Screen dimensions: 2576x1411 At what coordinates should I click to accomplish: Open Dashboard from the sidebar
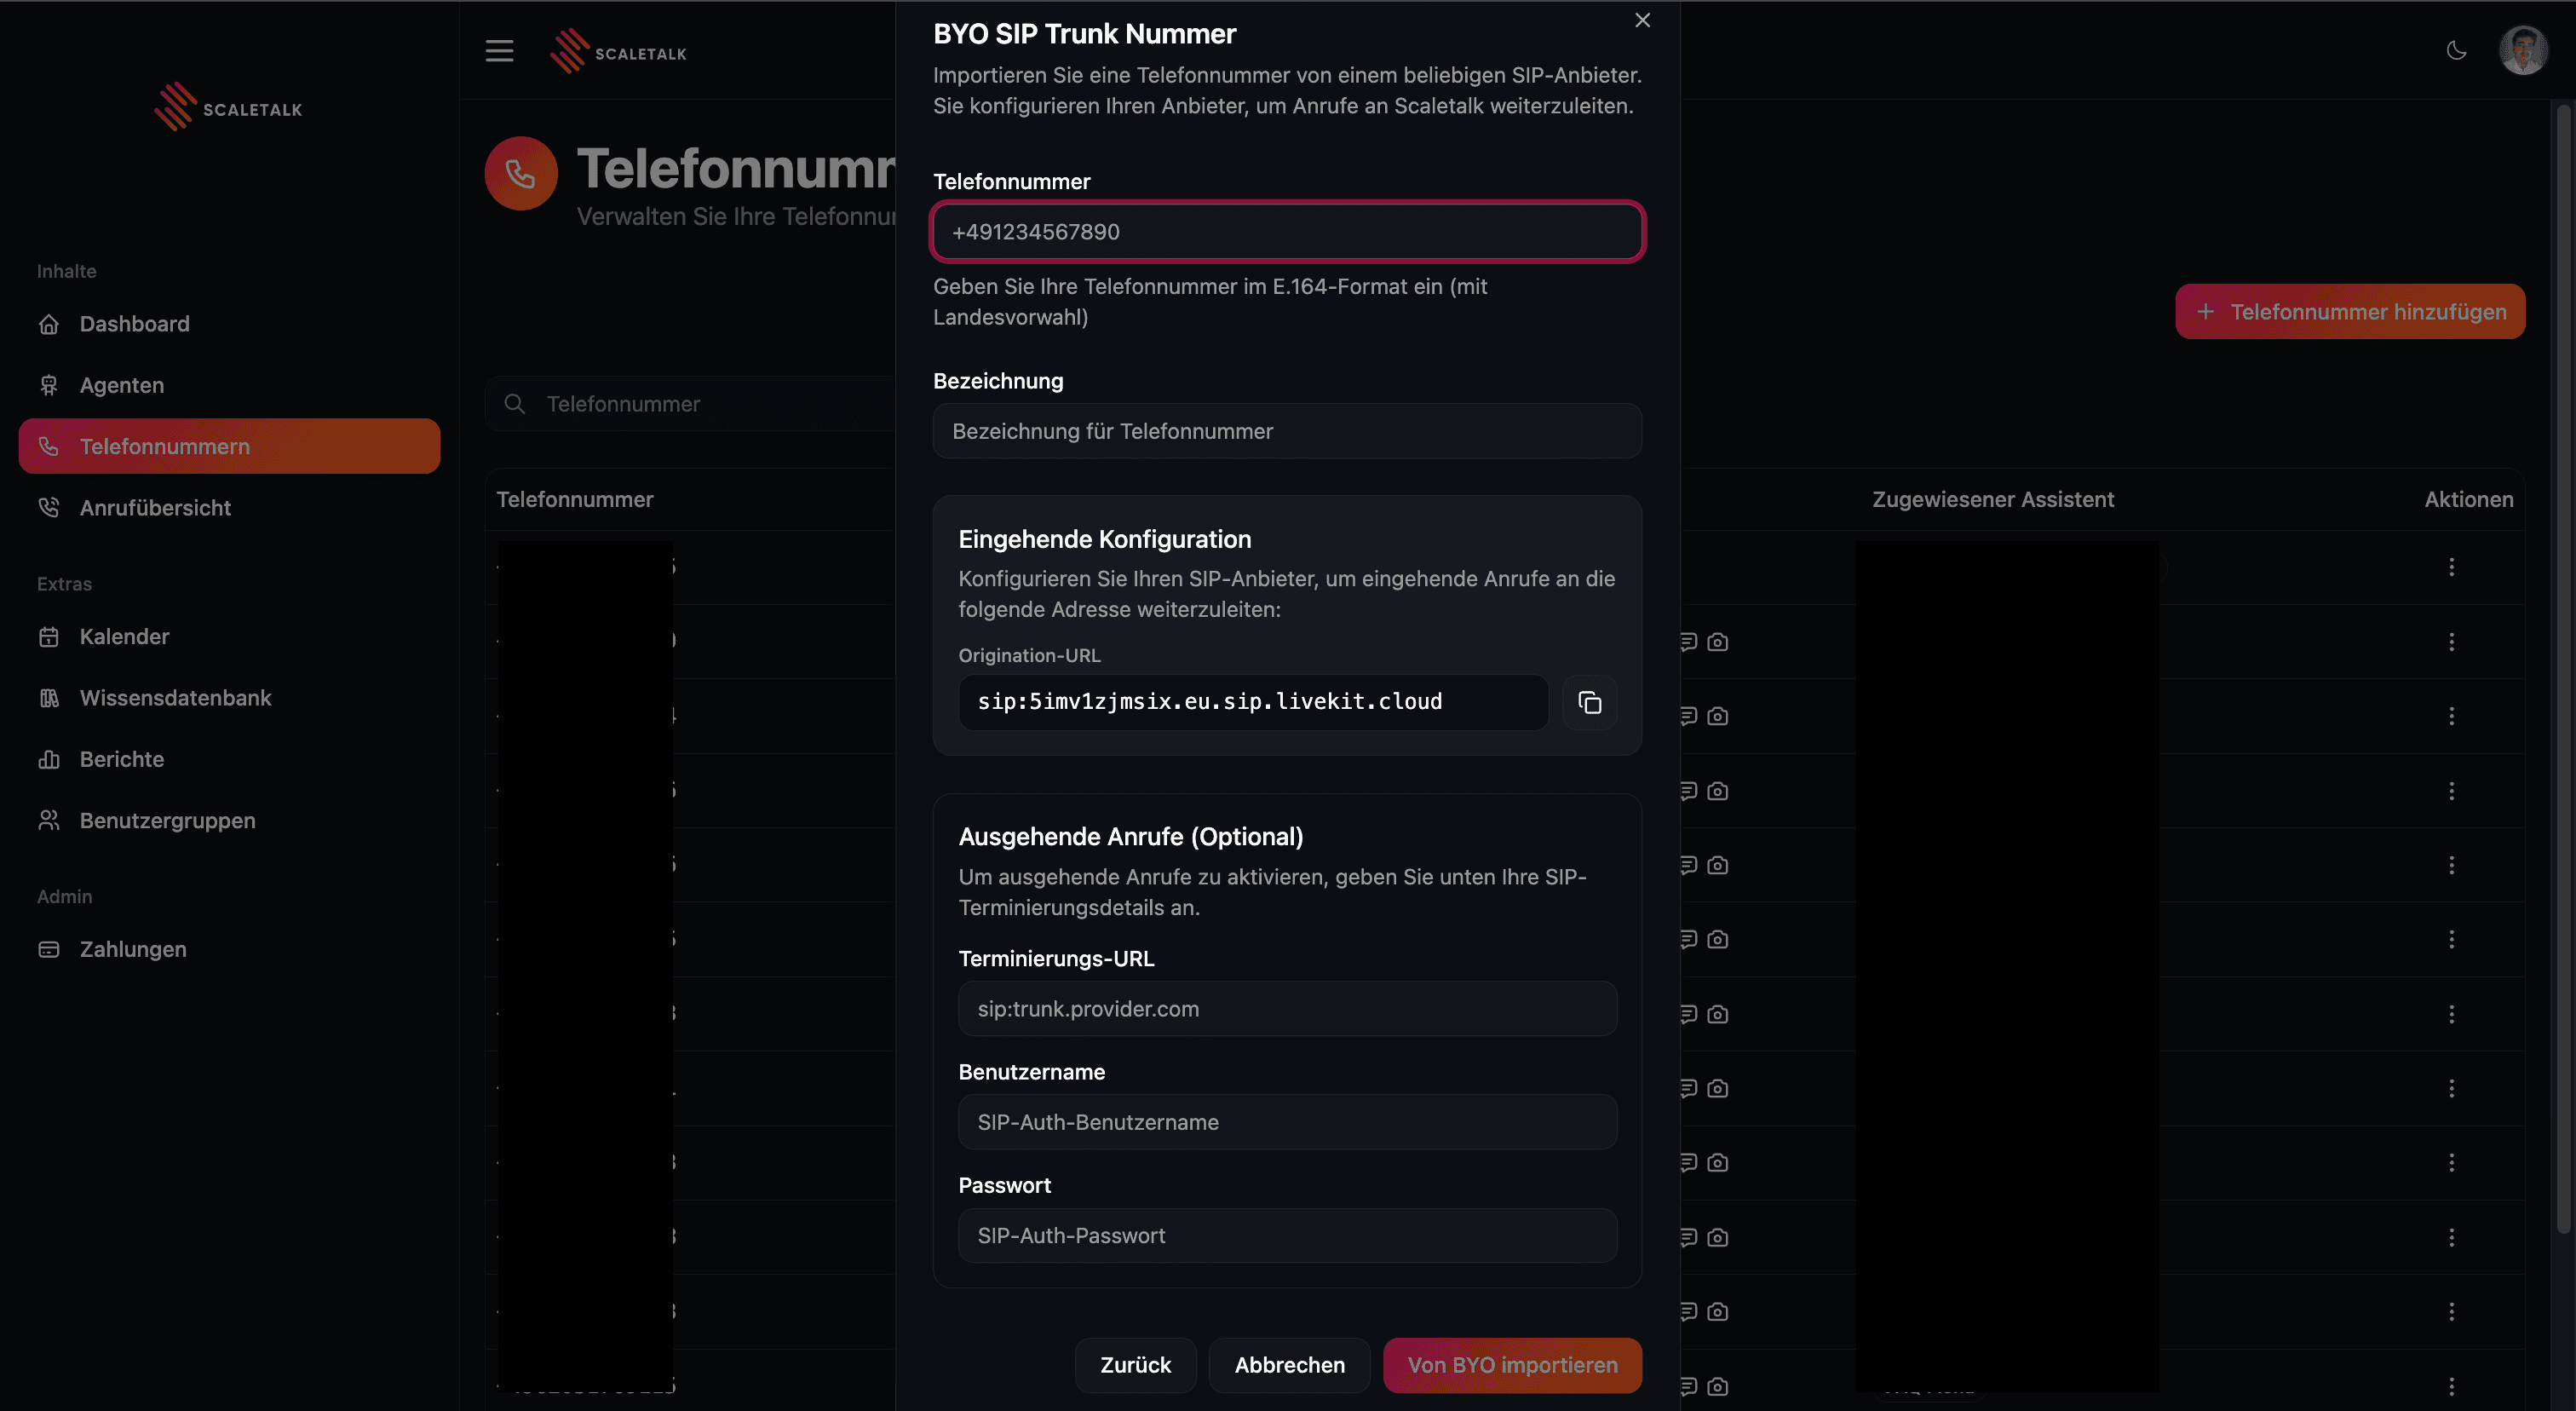(134, 324)
